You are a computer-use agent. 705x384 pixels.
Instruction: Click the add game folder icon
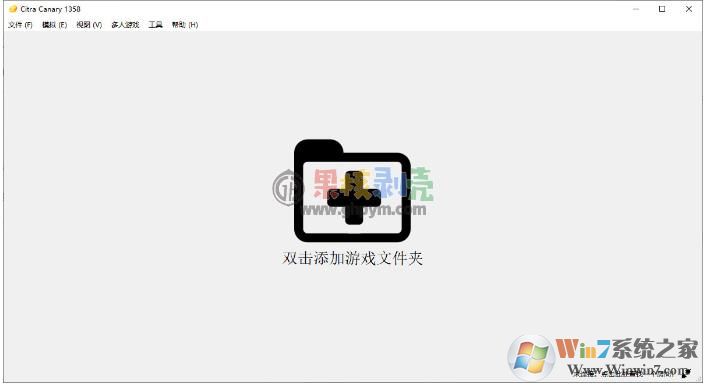pyautogui.click(x=352, y=191)
